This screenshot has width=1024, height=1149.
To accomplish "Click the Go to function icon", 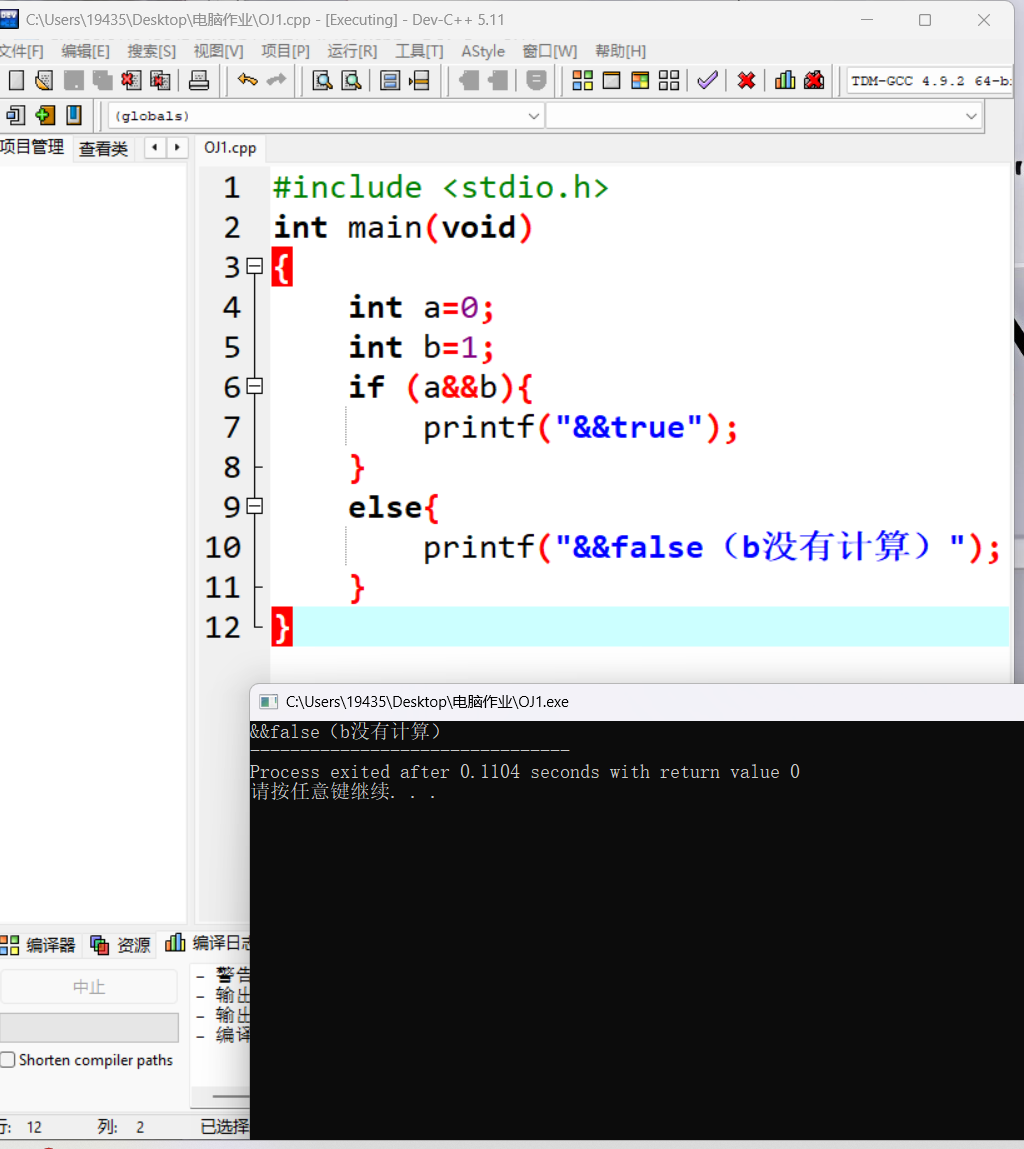I will [x=390, y=80].
